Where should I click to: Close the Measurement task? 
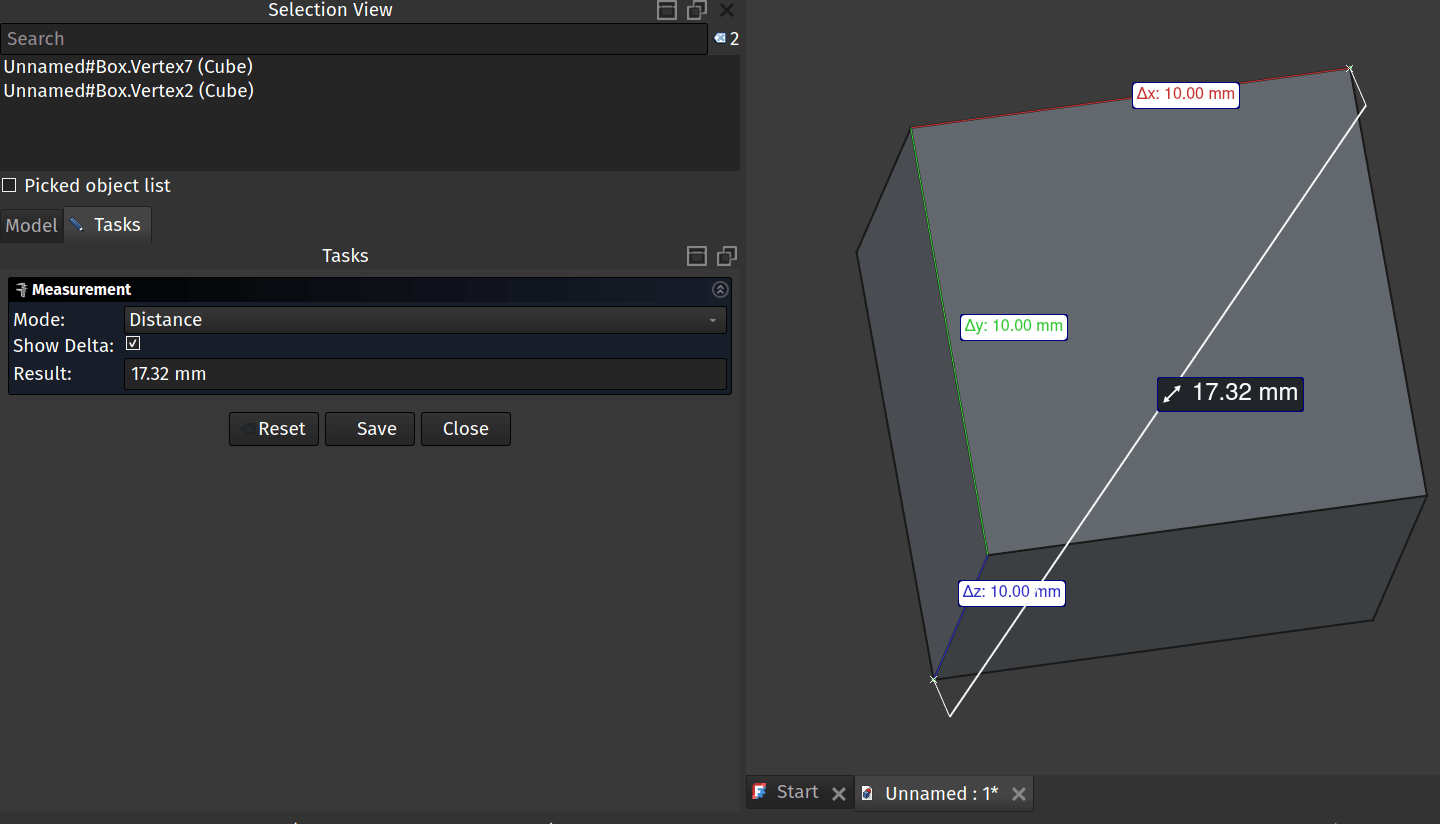point(465,428)
